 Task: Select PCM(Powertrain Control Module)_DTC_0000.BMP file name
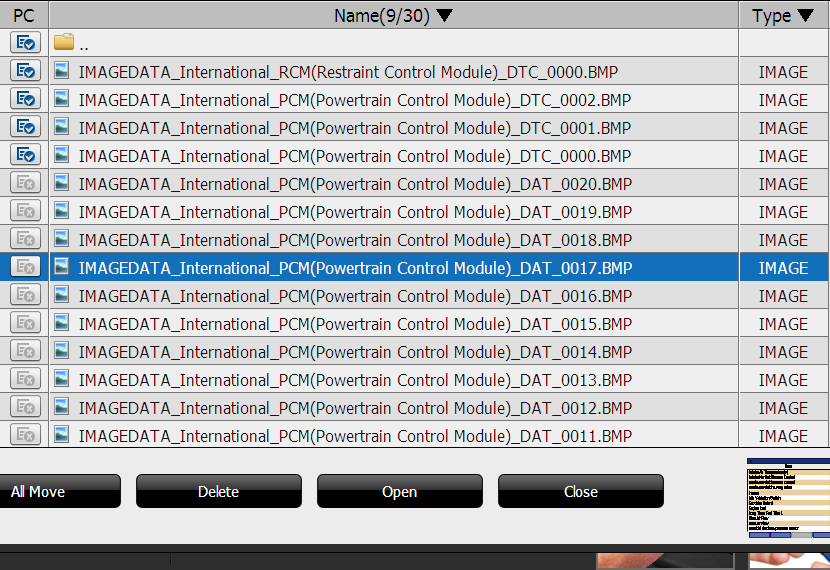(355, 156)
